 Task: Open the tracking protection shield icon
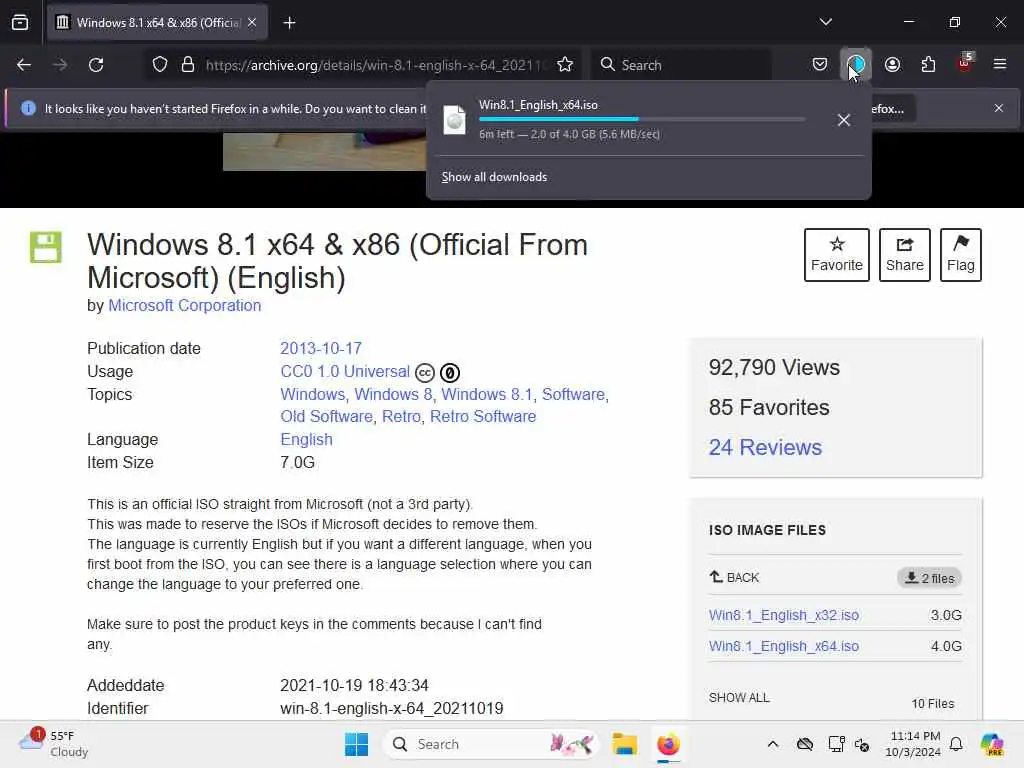160,65
